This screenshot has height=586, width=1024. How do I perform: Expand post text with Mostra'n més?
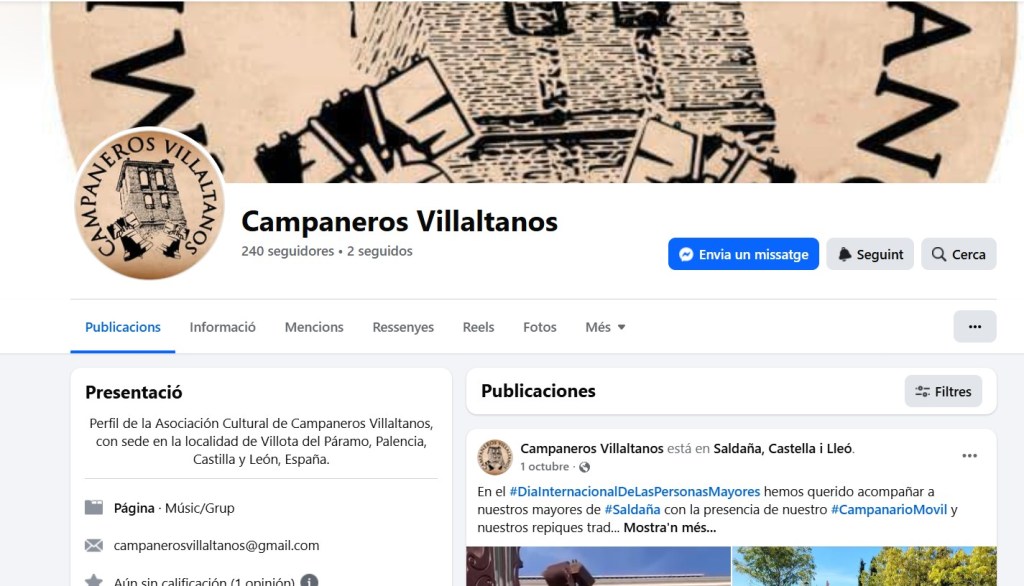[x=669, y=528]
